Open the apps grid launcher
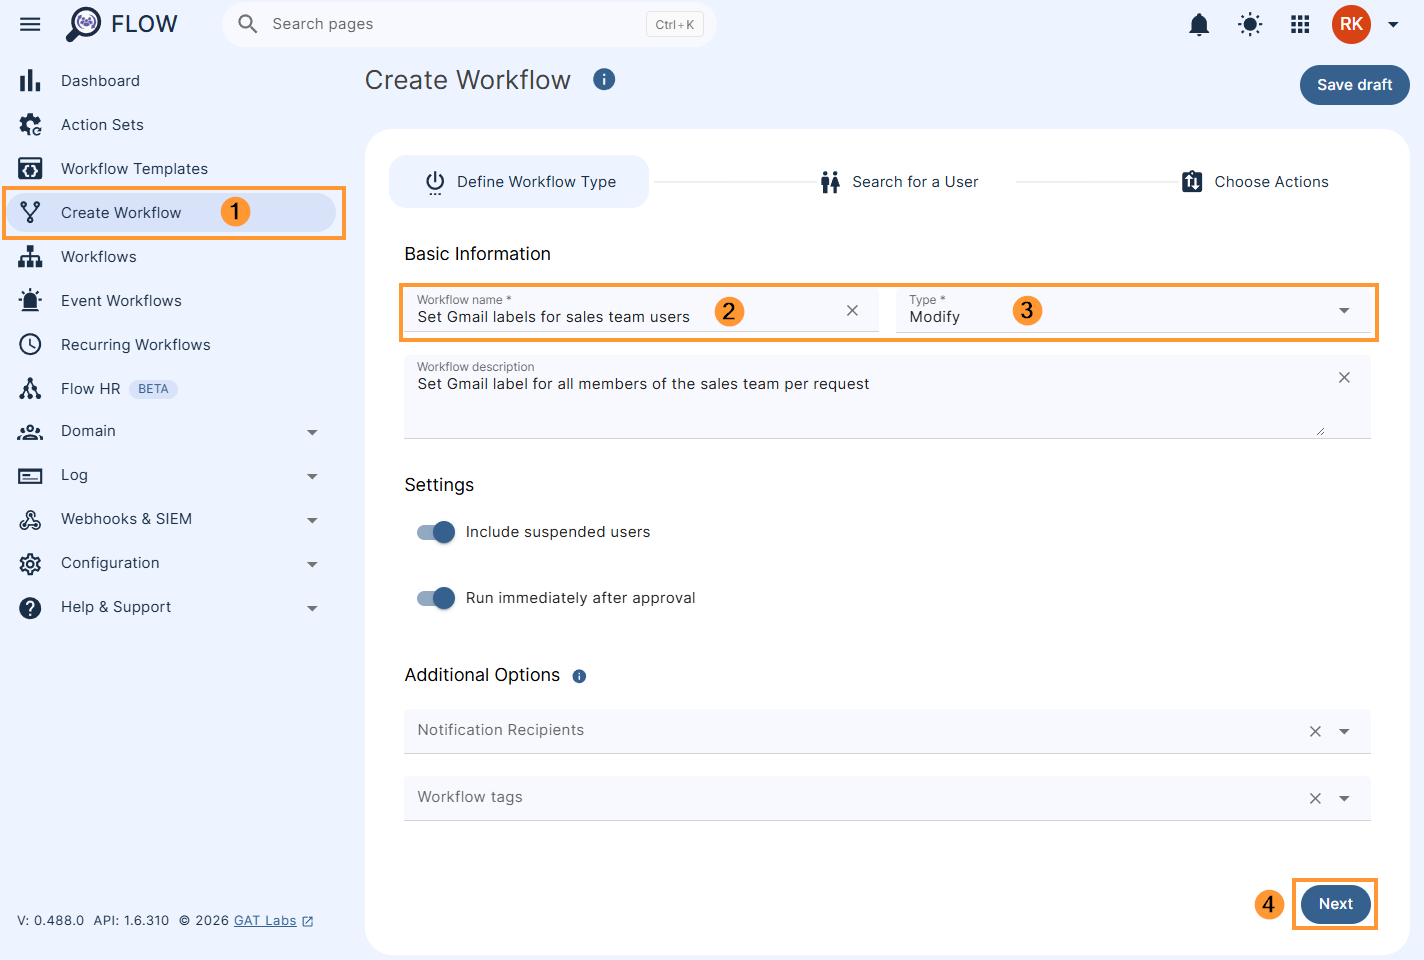 1300,25
